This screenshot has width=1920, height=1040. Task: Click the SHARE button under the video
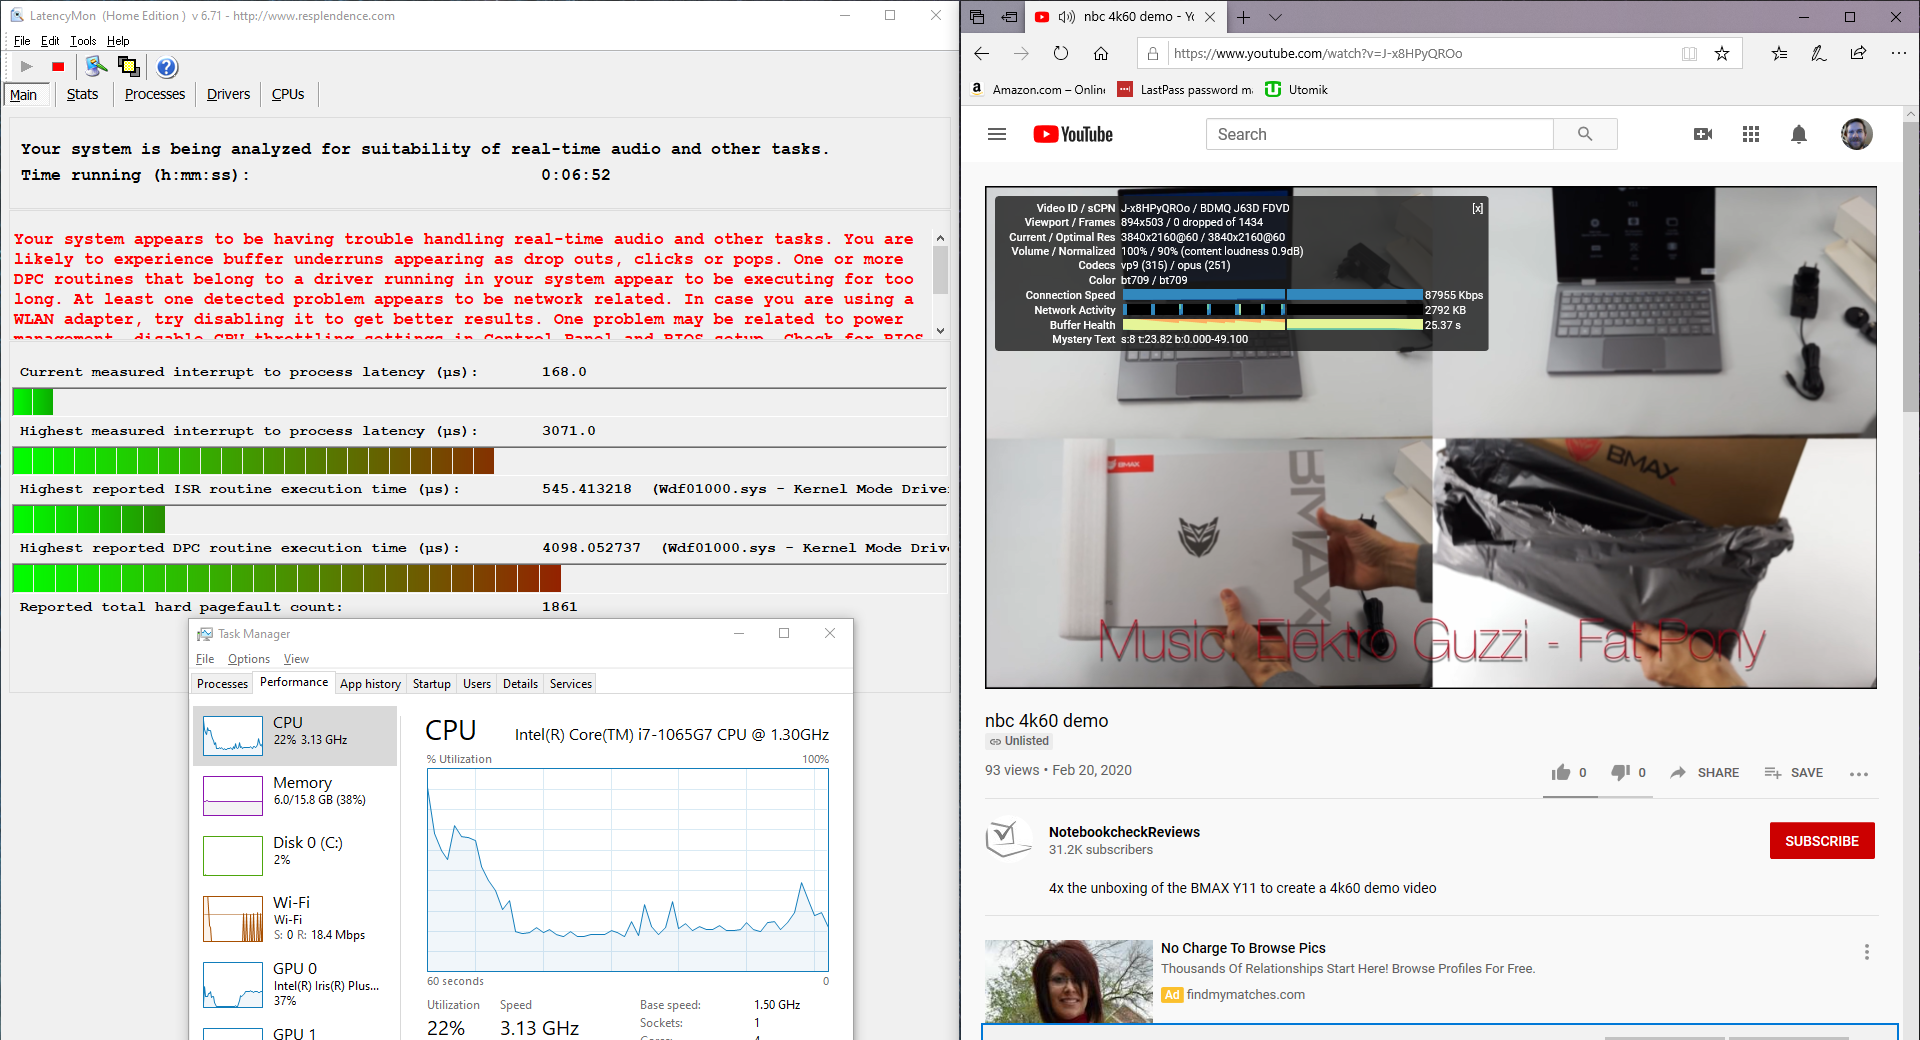1705,773
